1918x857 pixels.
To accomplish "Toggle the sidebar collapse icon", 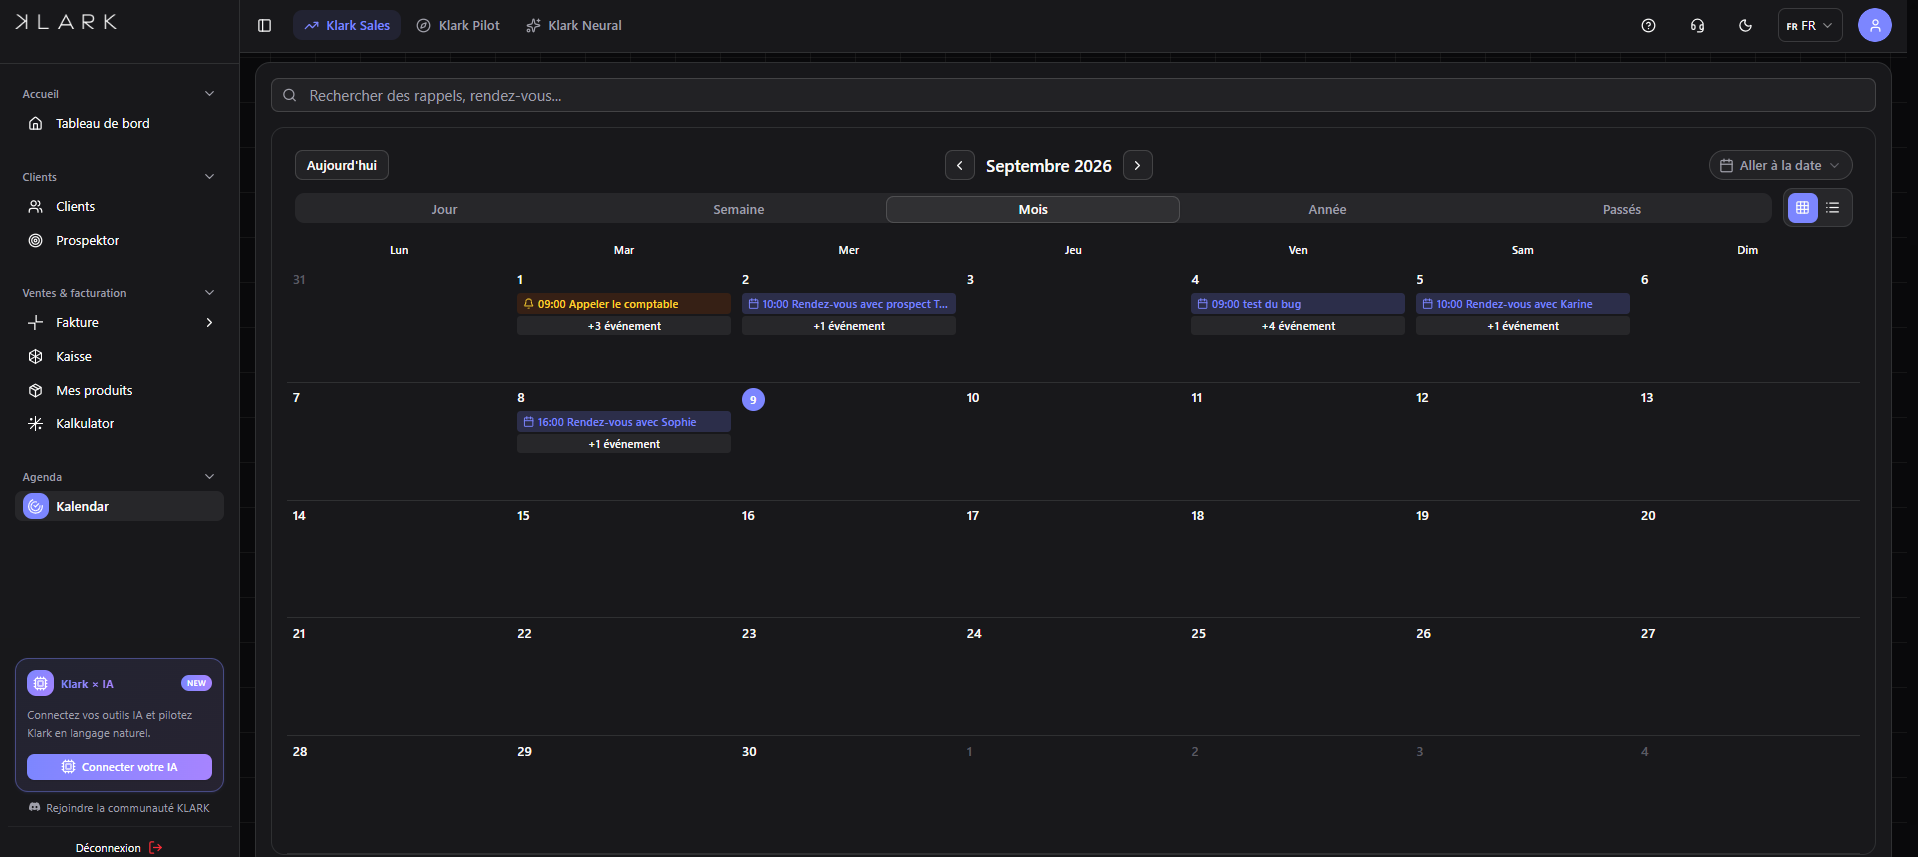I will [x=264, y=25].
